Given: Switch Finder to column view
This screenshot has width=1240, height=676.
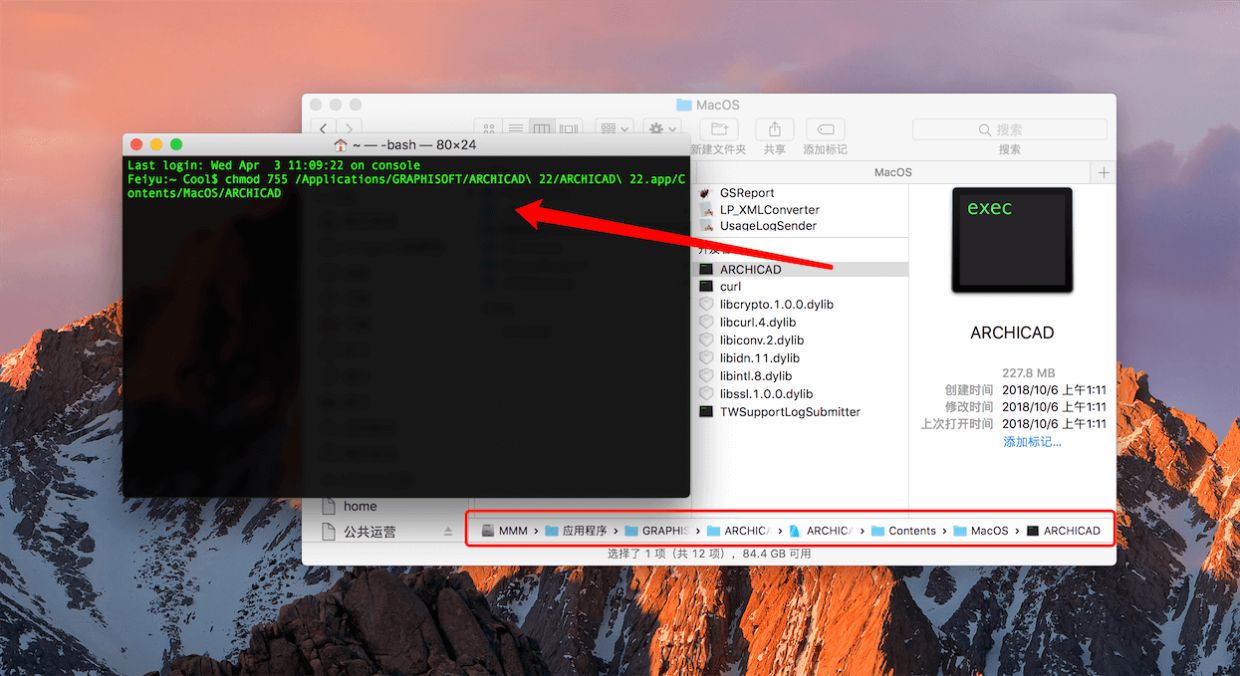Looking at the screenshot, I should [x=542, y=129].
